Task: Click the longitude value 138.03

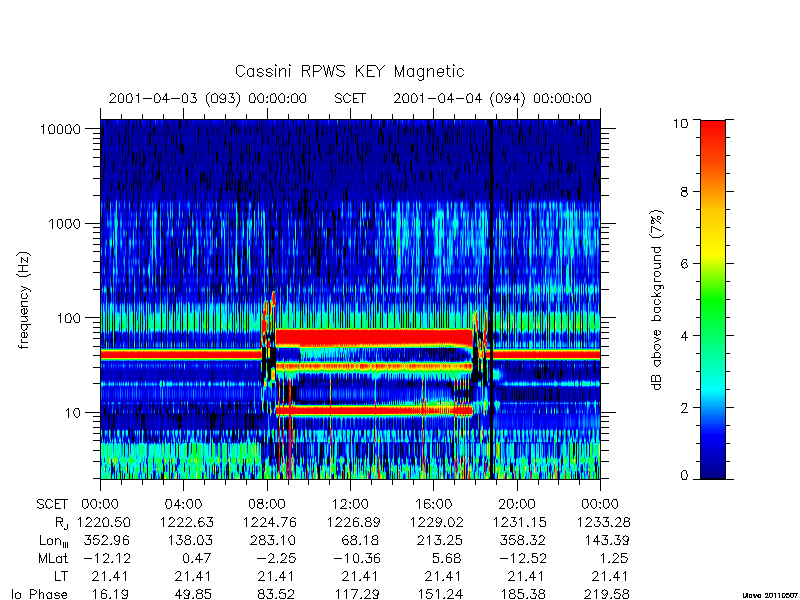Action: pos(190,540)
